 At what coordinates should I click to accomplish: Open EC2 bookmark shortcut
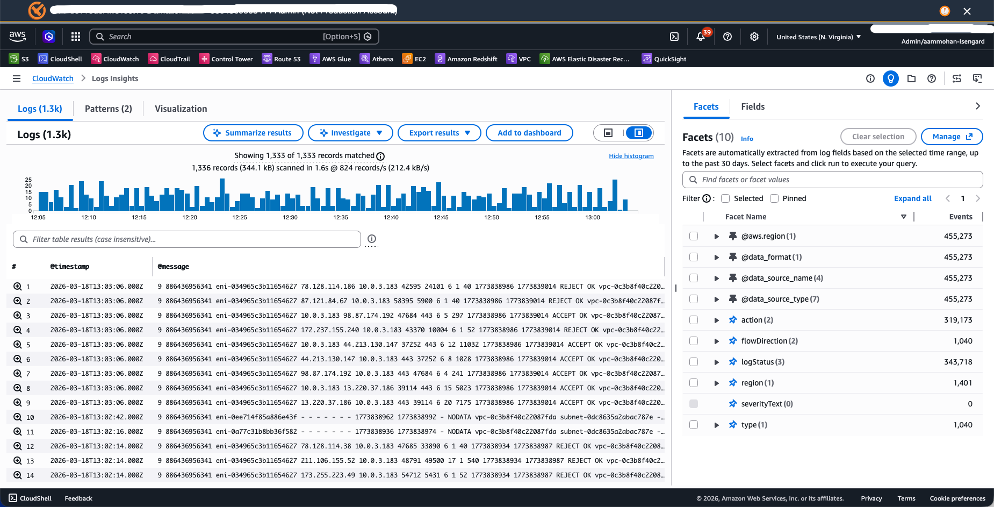[x=415, y=59]
